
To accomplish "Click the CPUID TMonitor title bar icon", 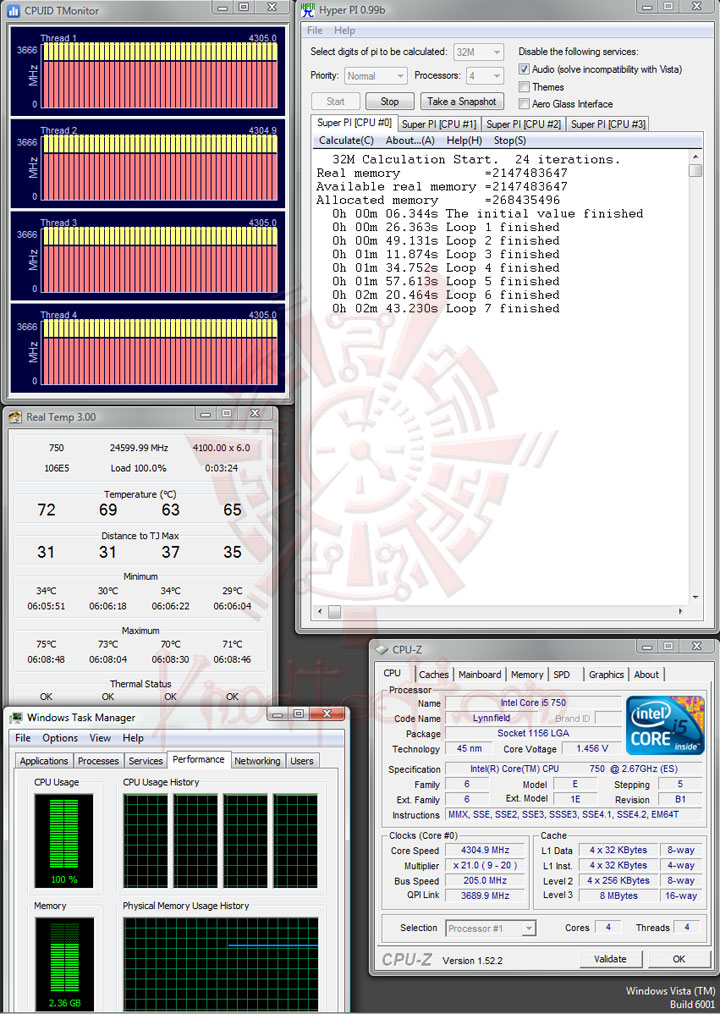I will coord(13,10).
